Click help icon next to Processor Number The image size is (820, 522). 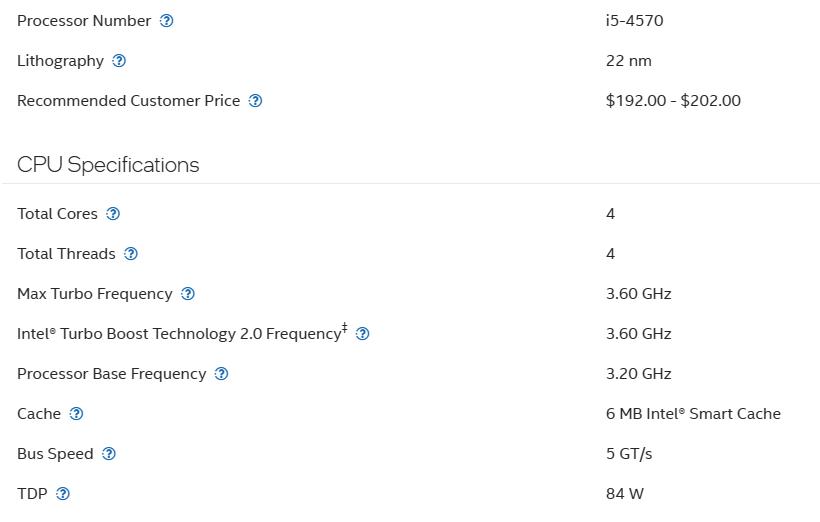167,21
